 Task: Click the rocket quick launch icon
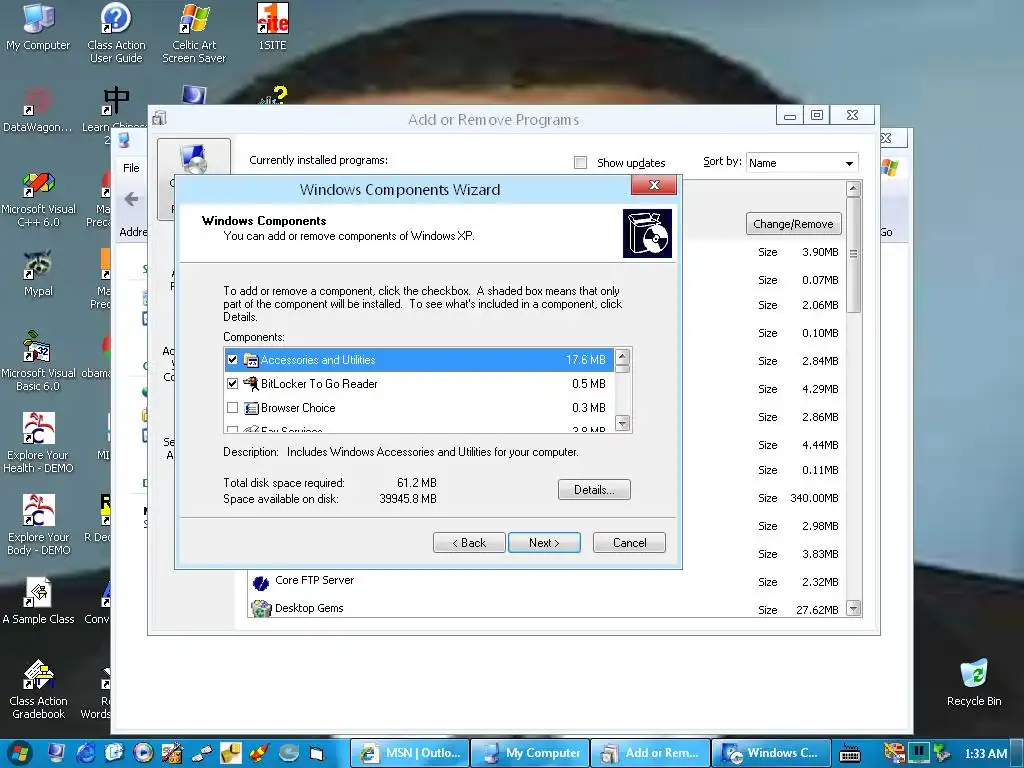point(259,753)
